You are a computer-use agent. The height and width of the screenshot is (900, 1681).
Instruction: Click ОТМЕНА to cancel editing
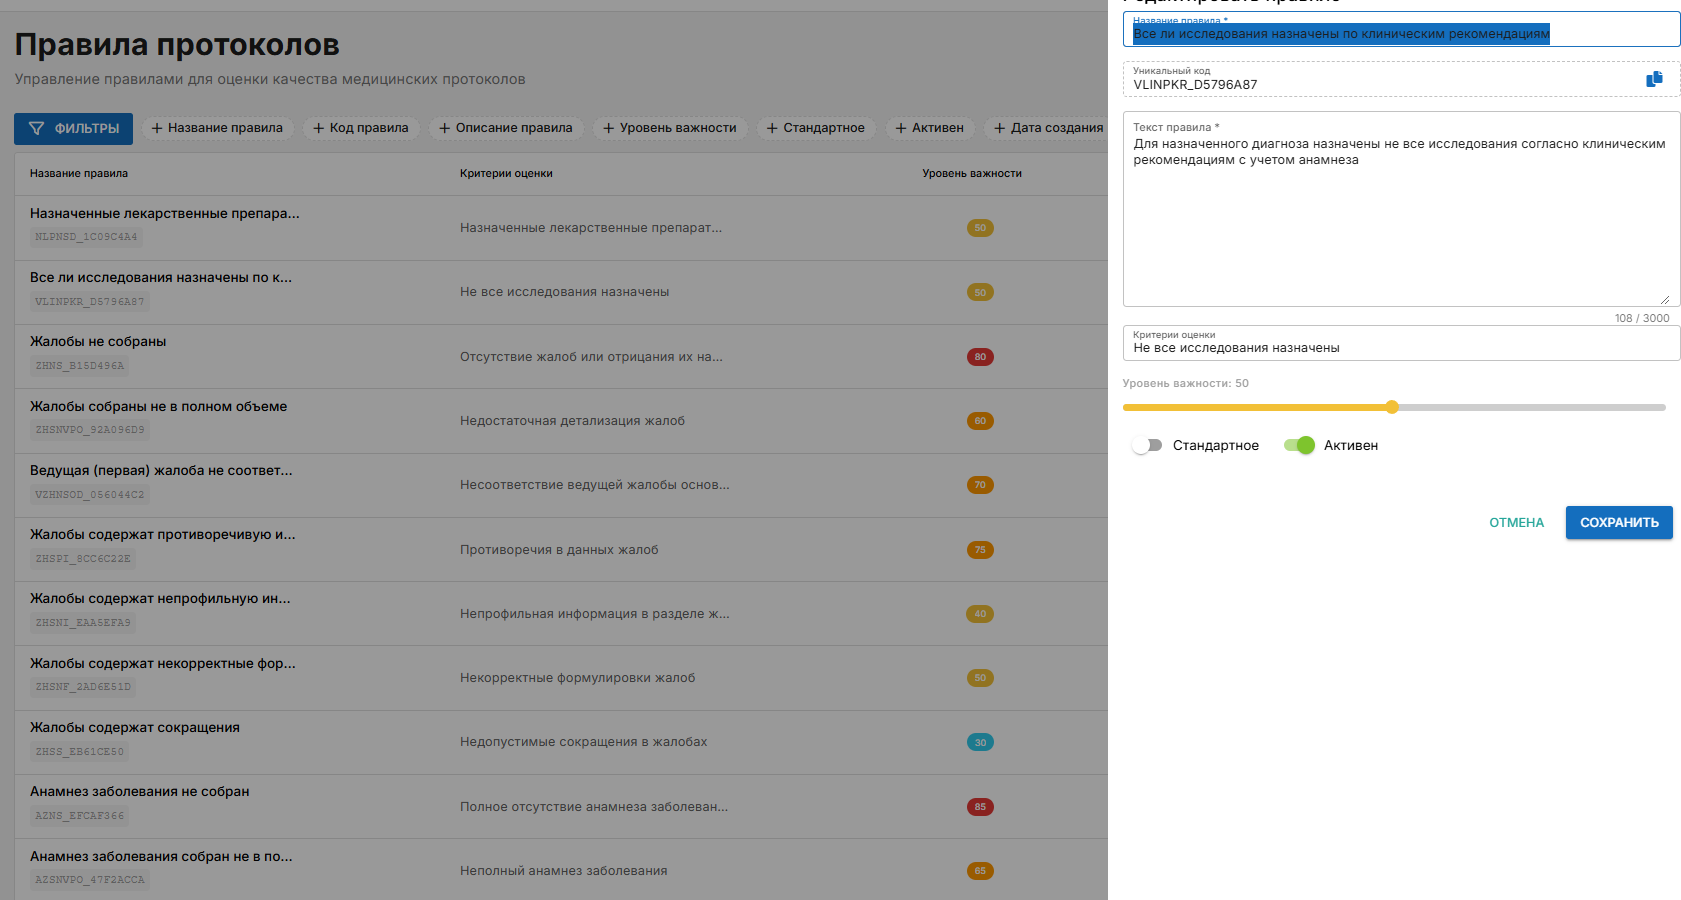1516,523
